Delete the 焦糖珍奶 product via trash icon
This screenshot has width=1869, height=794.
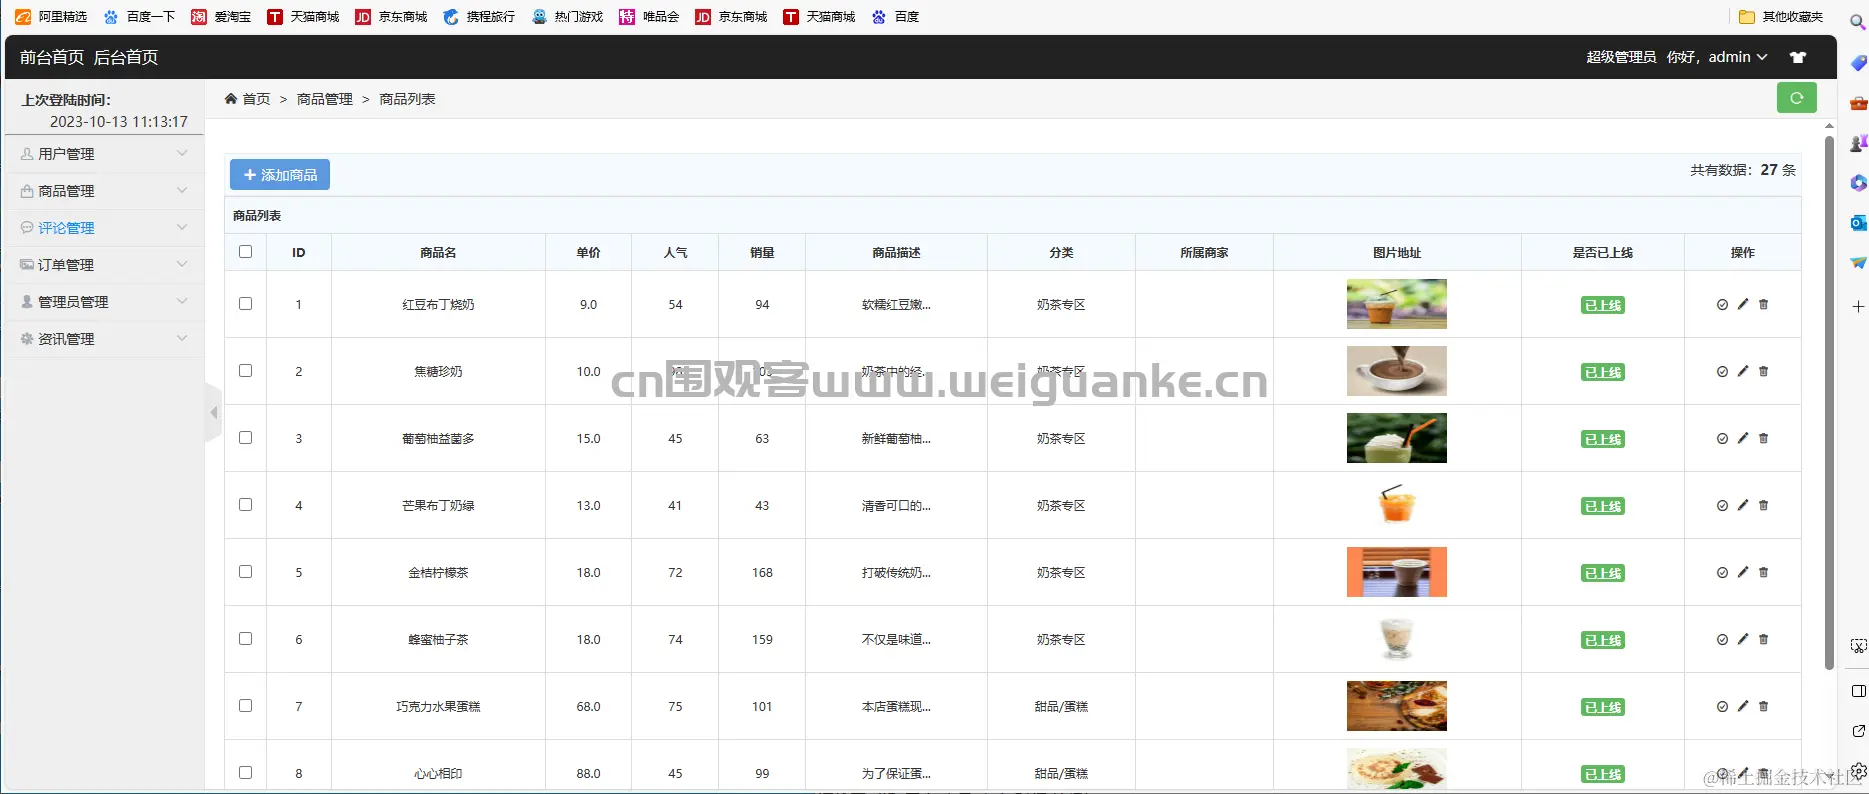[x=1763, y=371]
